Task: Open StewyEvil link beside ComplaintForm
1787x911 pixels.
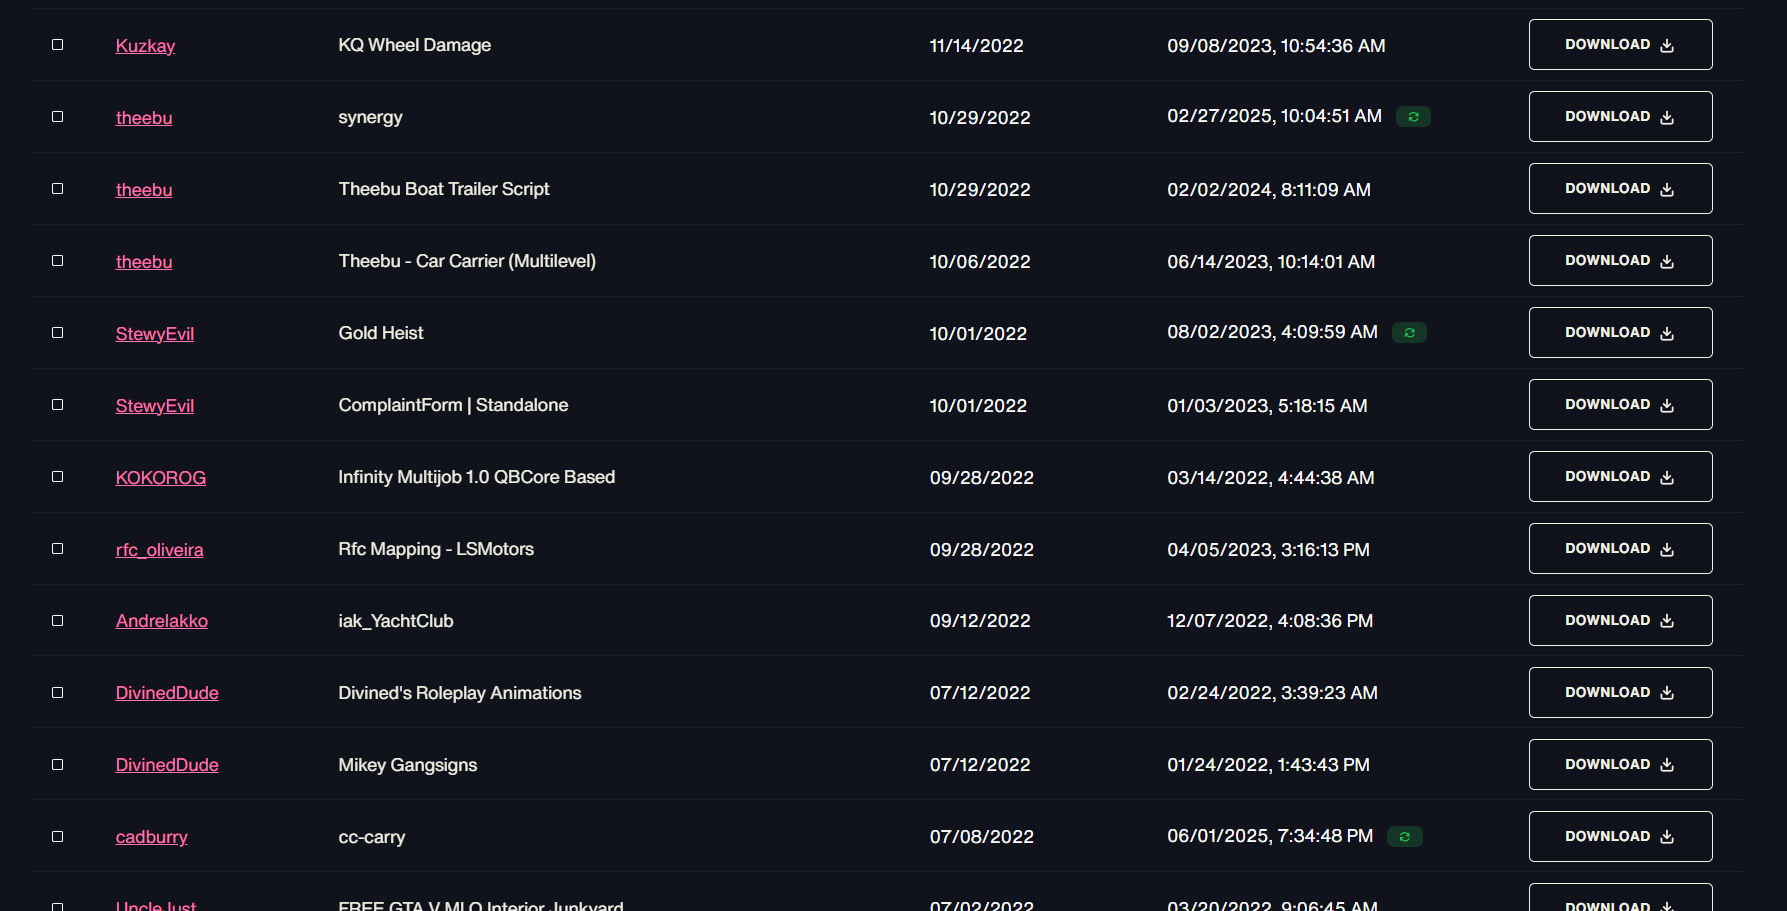Action: [x=155, y=406]
